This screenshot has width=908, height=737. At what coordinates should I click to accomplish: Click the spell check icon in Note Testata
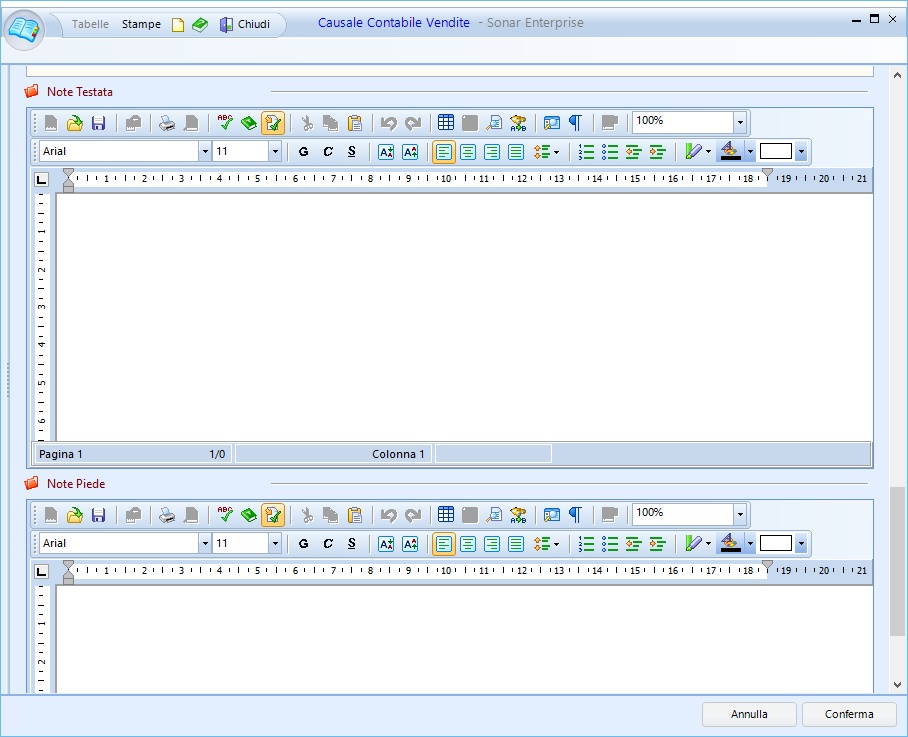[225, 123]
